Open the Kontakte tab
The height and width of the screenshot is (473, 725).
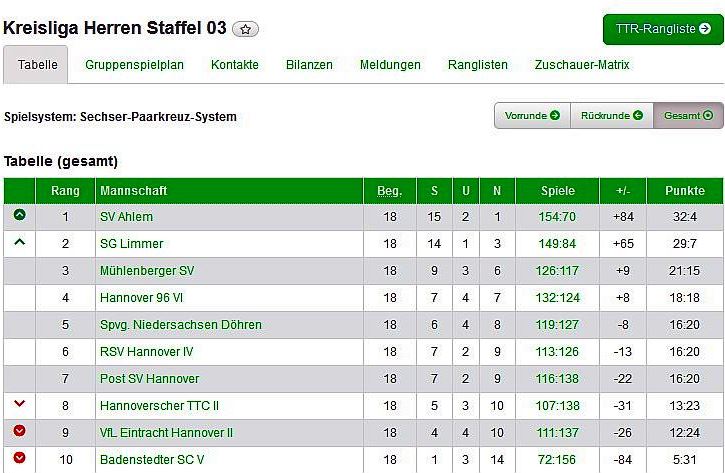click(x=234, y=65)
